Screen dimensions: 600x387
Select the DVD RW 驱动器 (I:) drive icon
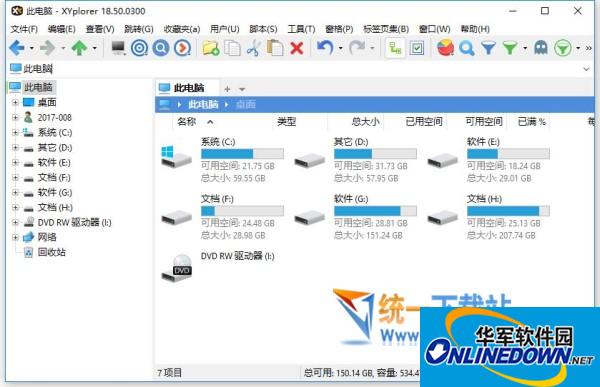click(177, 268)
